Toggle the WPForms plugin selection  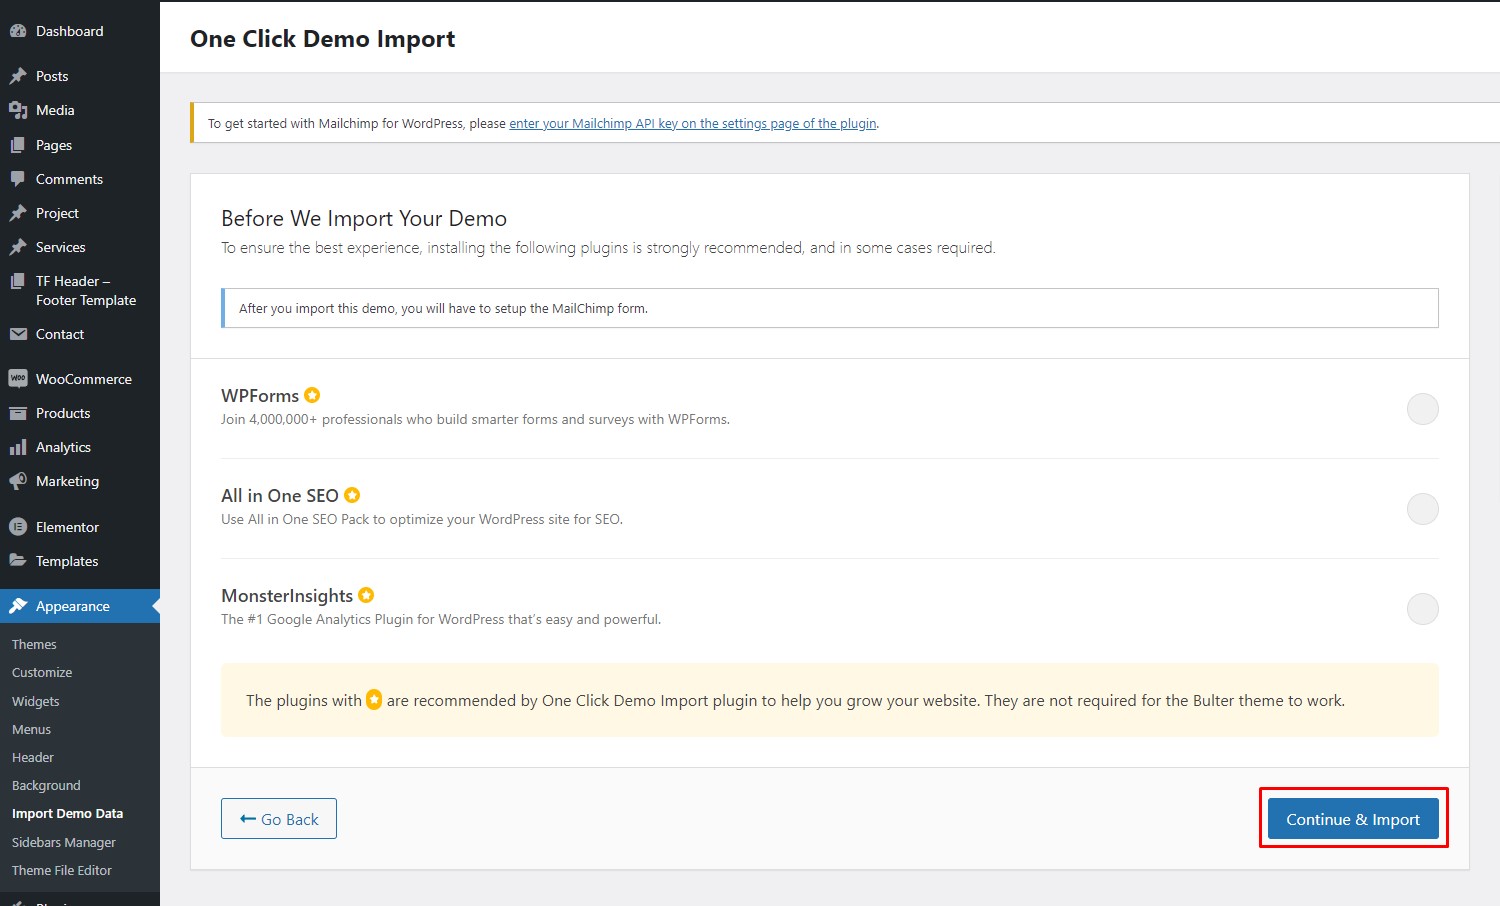tap(1422, 409)
